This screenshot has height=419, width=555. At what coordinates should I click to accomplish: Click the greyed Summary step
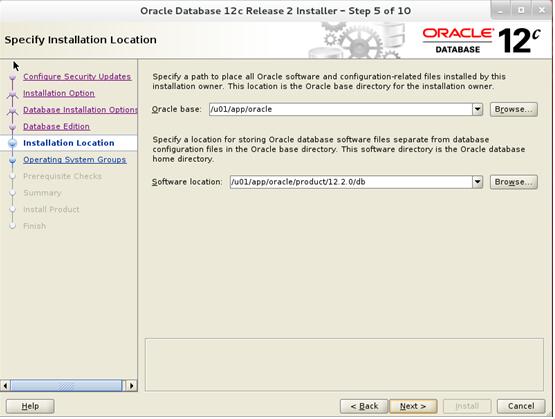(x=42, y=193)
